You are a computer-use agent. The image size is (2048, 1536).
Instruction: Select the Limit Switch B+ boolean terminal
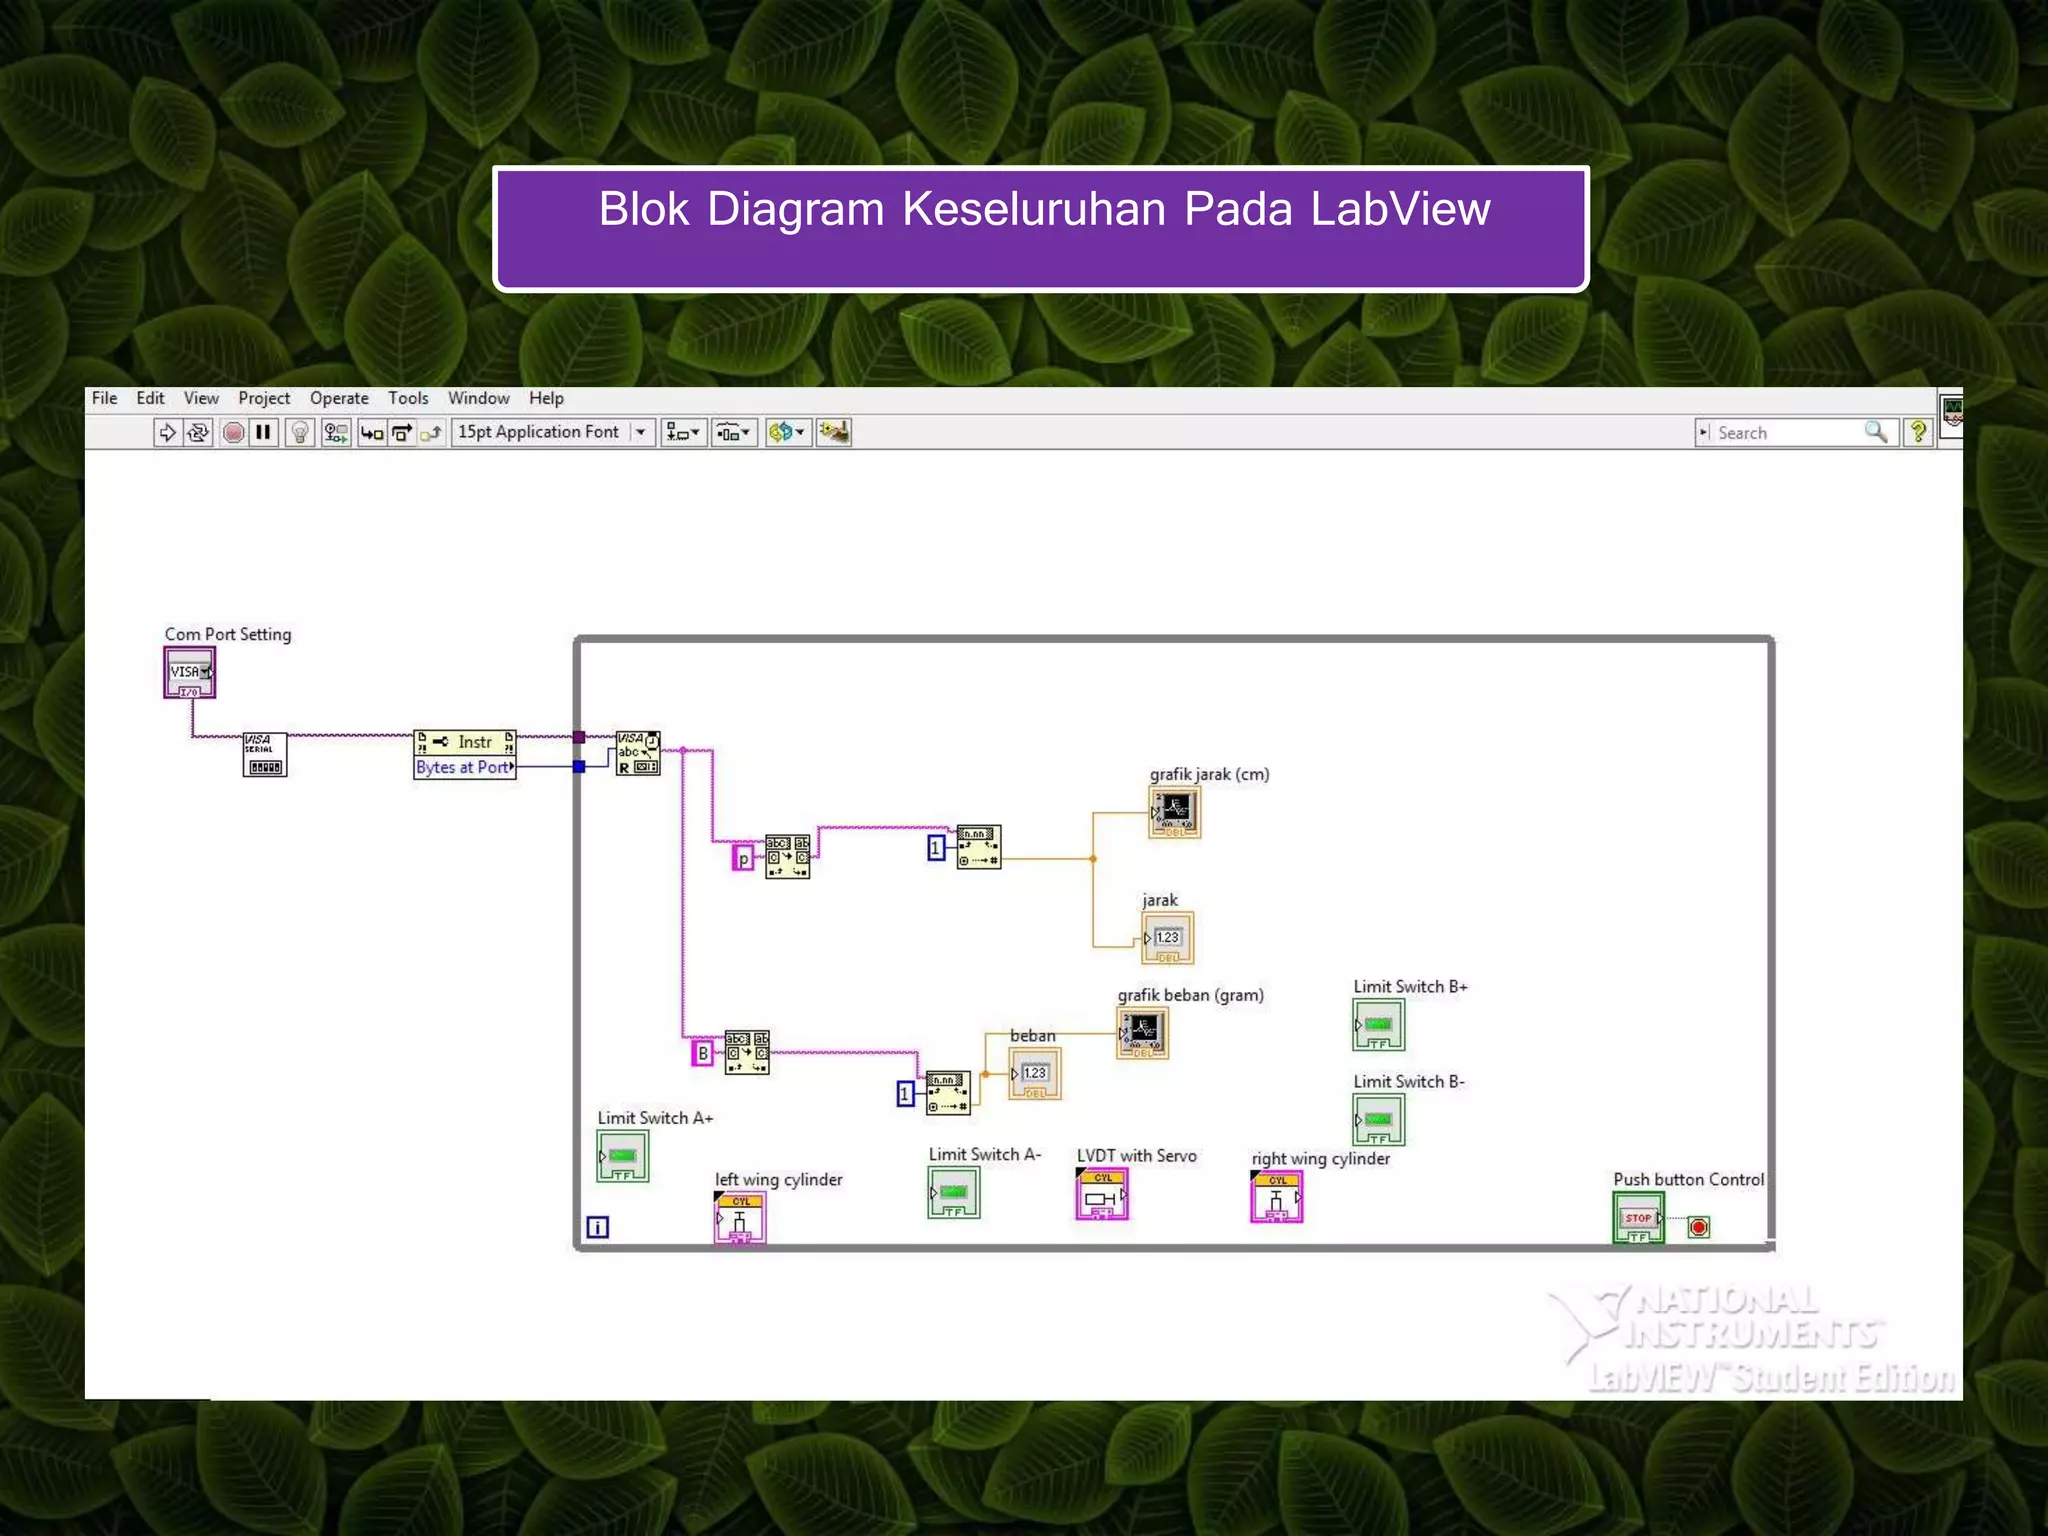point(1378,1025)
